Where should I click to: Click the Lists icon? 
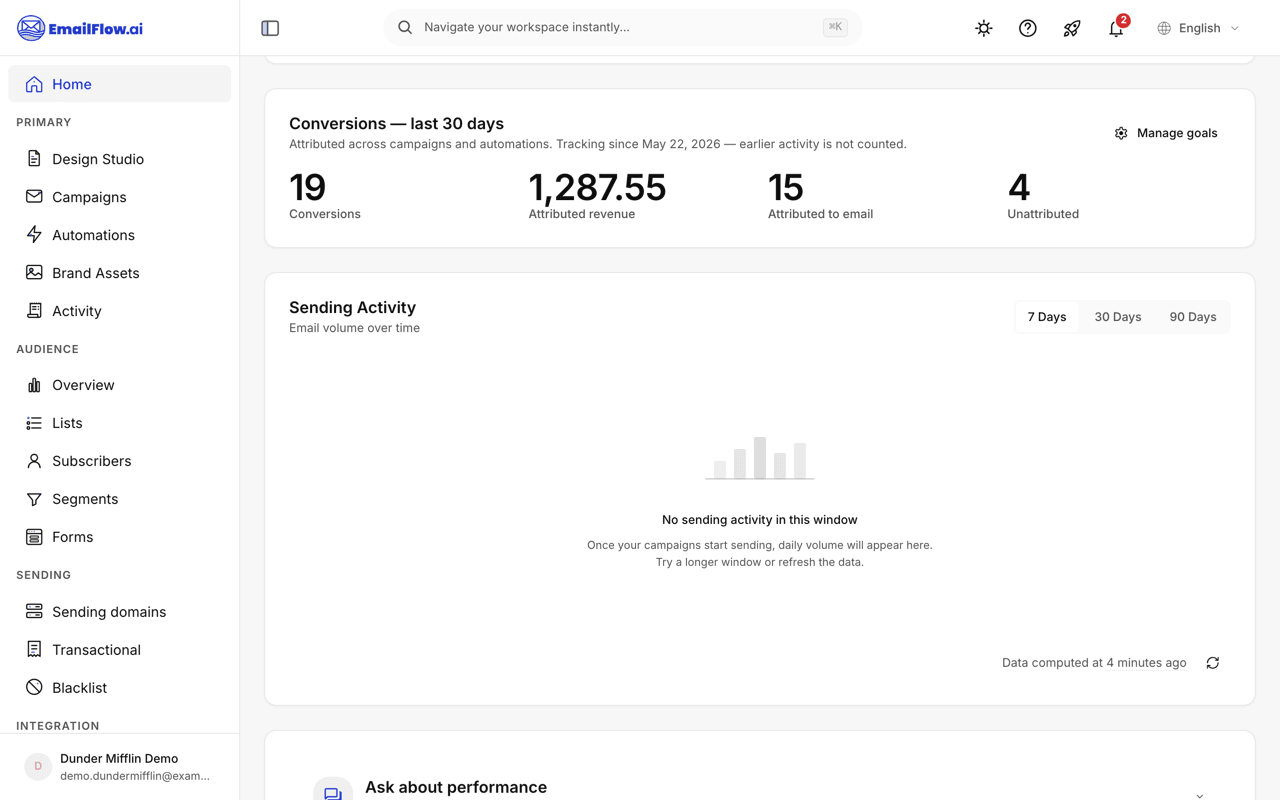(x=34, y=423)
